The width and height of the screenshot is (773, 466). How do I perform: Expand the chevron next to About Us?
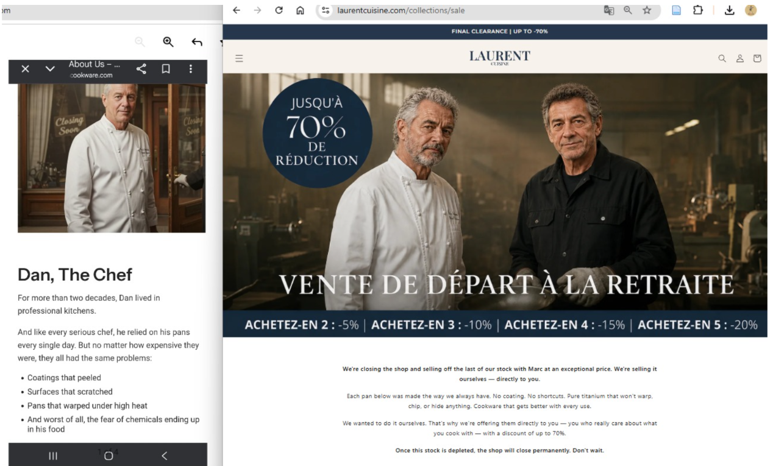(x=50, y=69)
